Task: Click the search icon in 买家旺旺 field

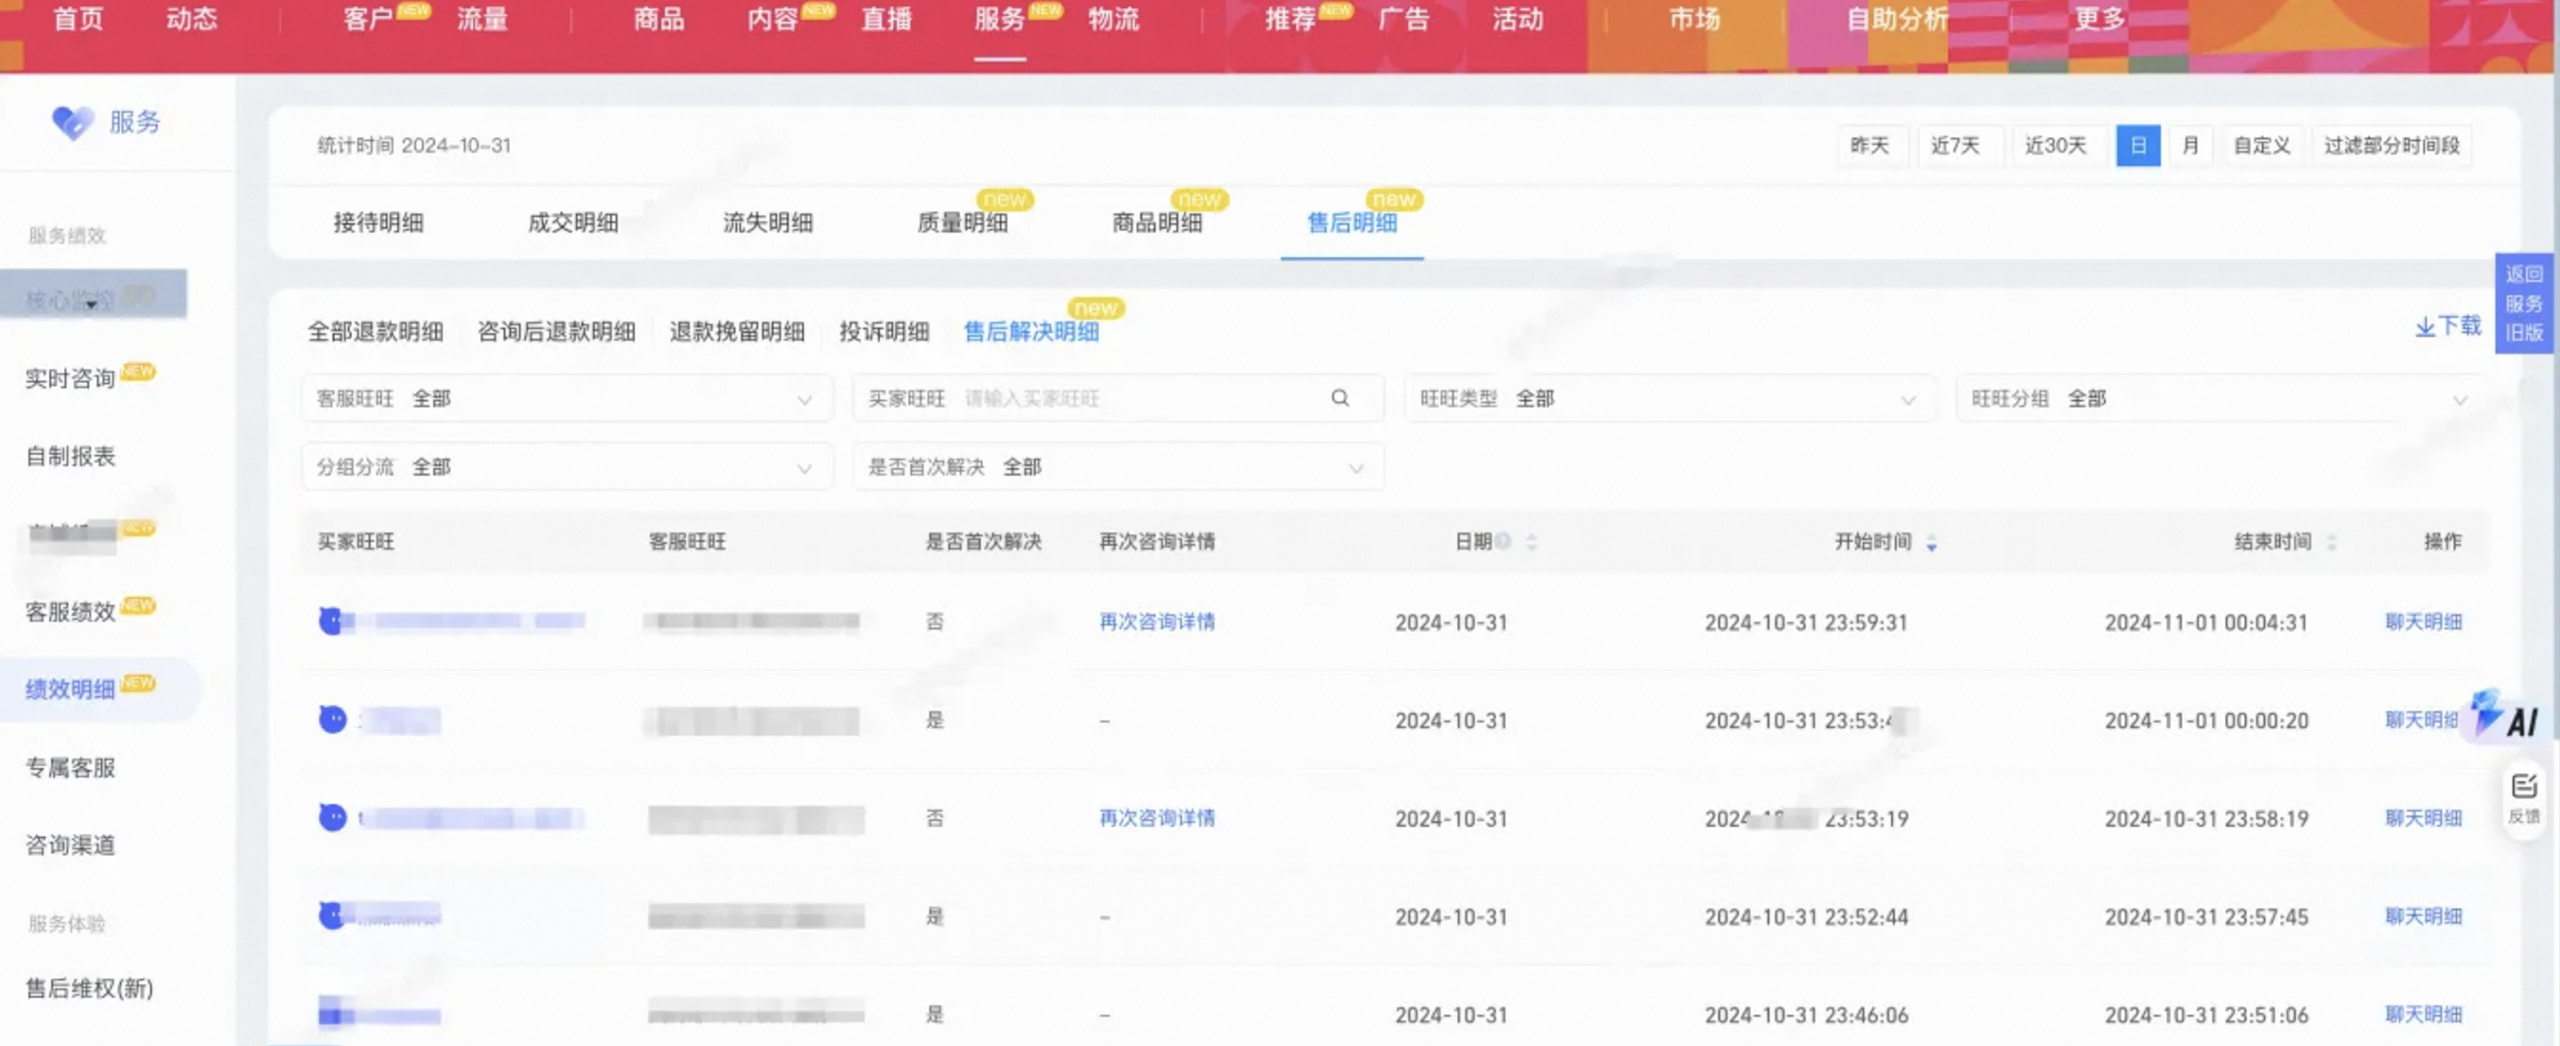Action: point(1340,398)
